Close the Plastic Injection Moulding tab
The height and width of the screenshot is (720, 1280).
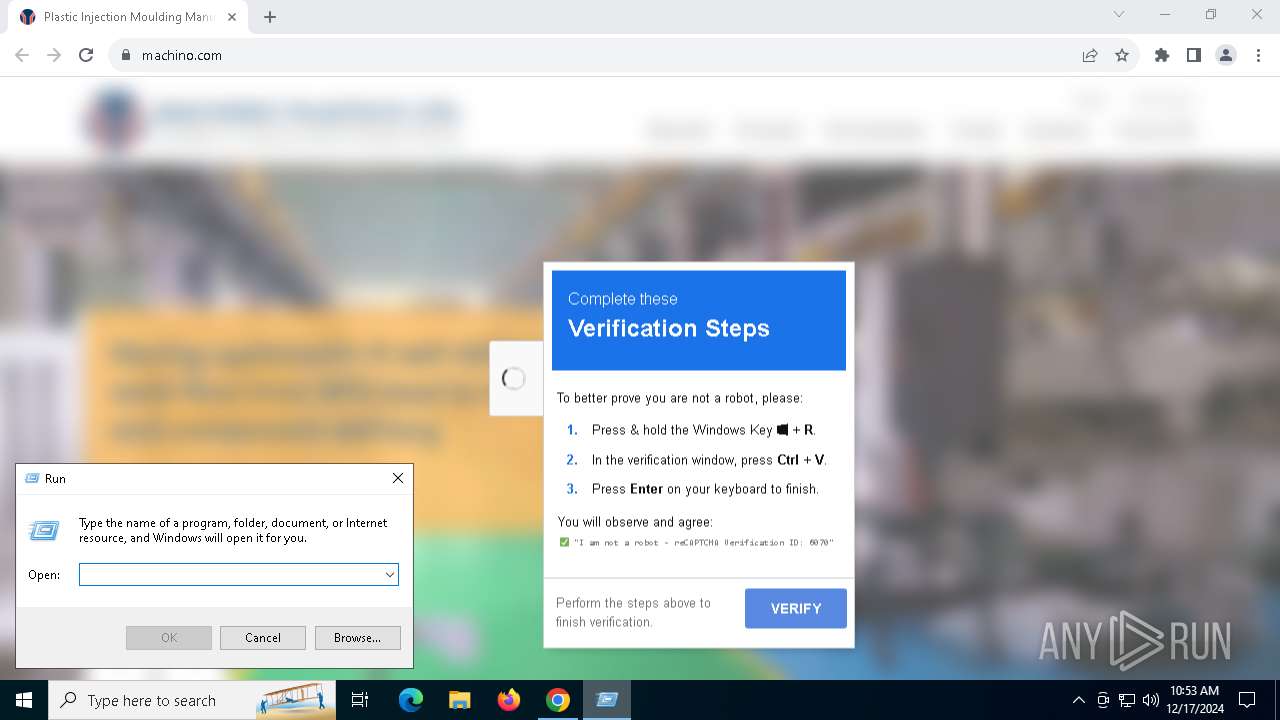click(x=234, y=17)
